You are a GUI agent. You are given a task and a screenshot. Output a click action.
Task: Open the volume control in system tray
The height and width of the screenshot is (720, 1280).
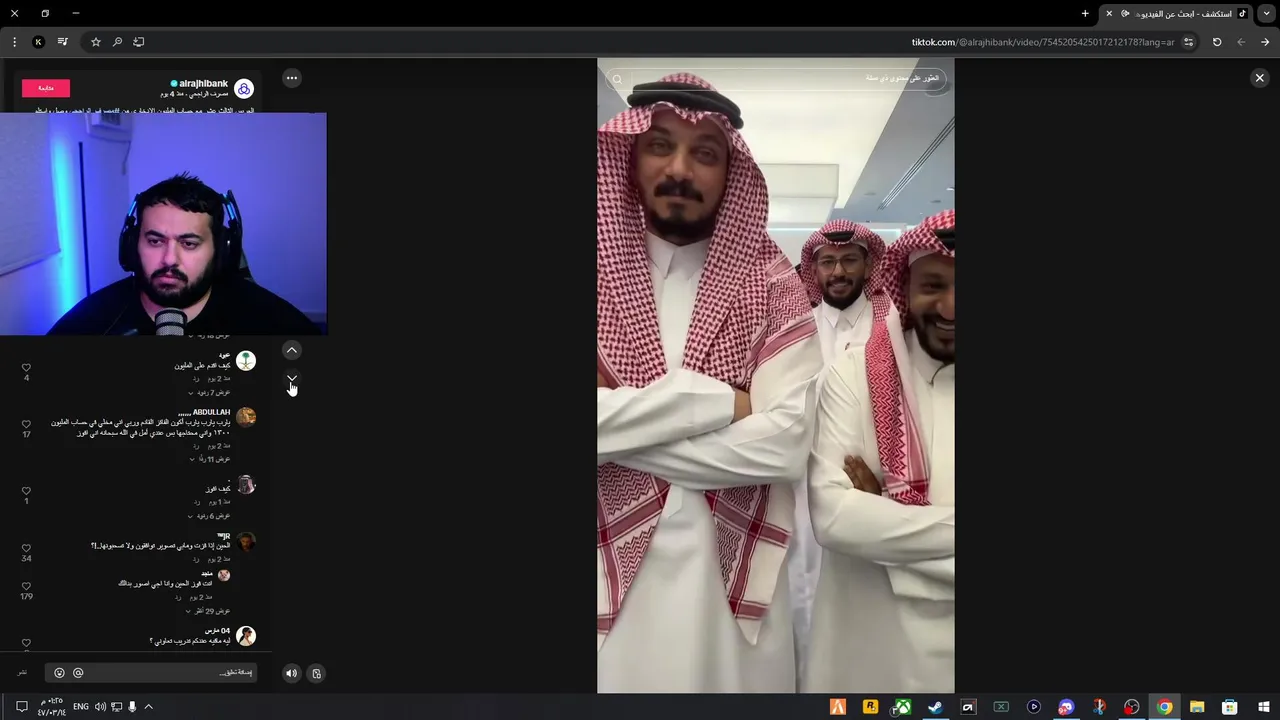(100, 707)
